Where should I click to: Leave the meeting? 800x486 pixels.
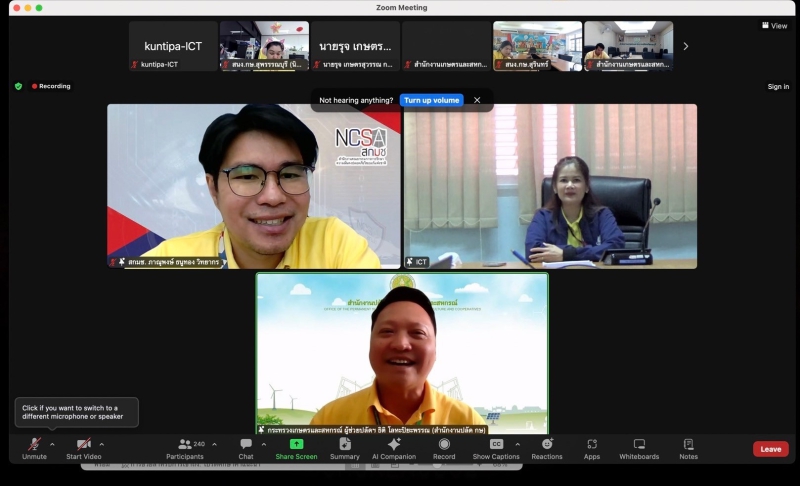[771, 449]
